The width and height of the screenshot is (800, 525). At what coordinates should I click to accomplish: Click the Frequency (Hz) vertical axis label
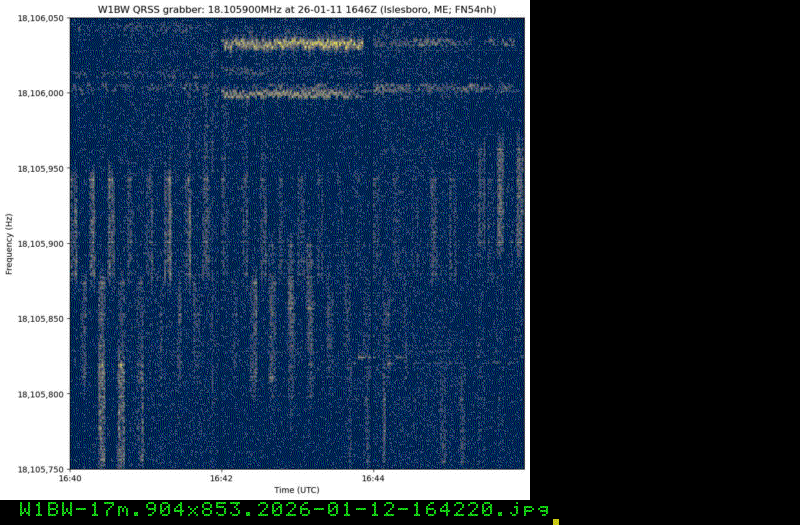9,244
